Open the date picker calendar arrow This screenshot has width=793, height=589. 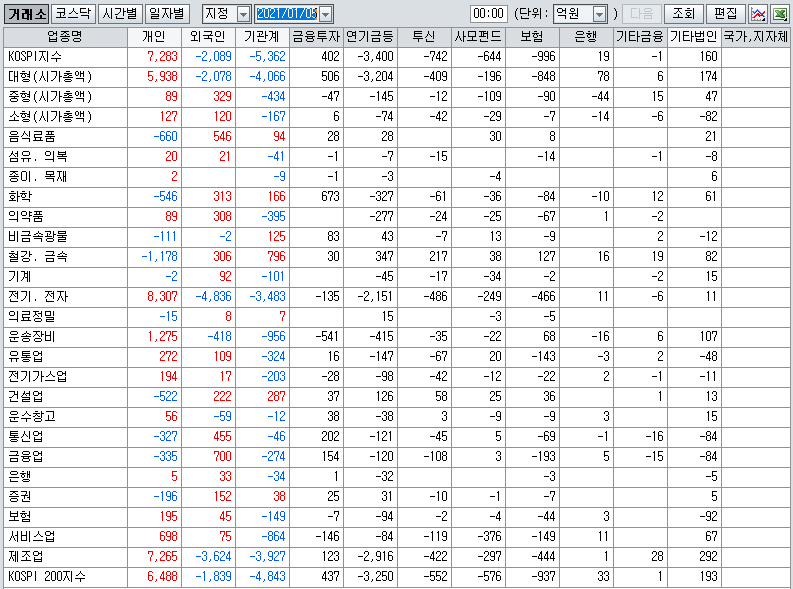(x=326, y=14)
